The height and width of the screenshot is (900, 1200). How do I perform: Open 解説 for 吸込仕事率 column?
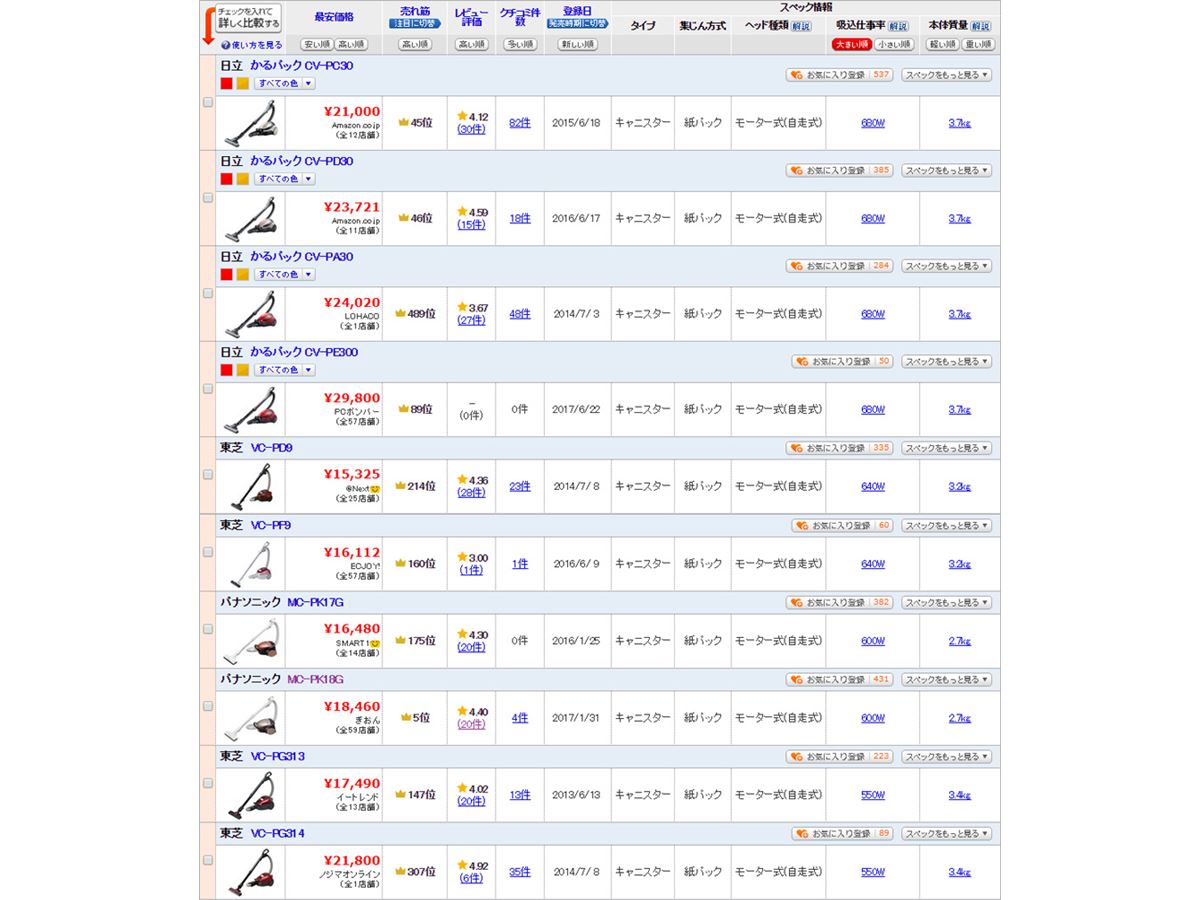(x=898, y=26)
